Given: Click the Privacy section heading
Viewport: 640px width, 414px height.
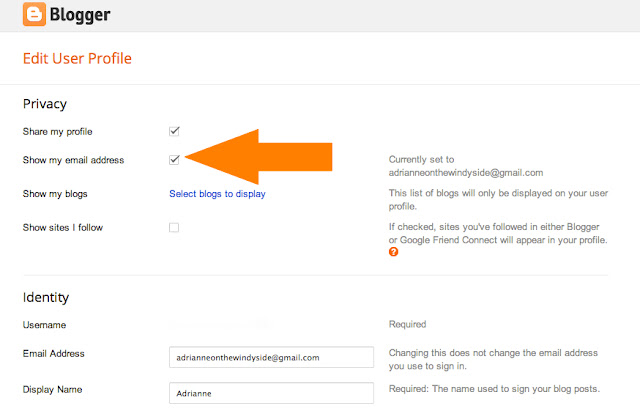Looking at the screenshot, I should point(45,104).
